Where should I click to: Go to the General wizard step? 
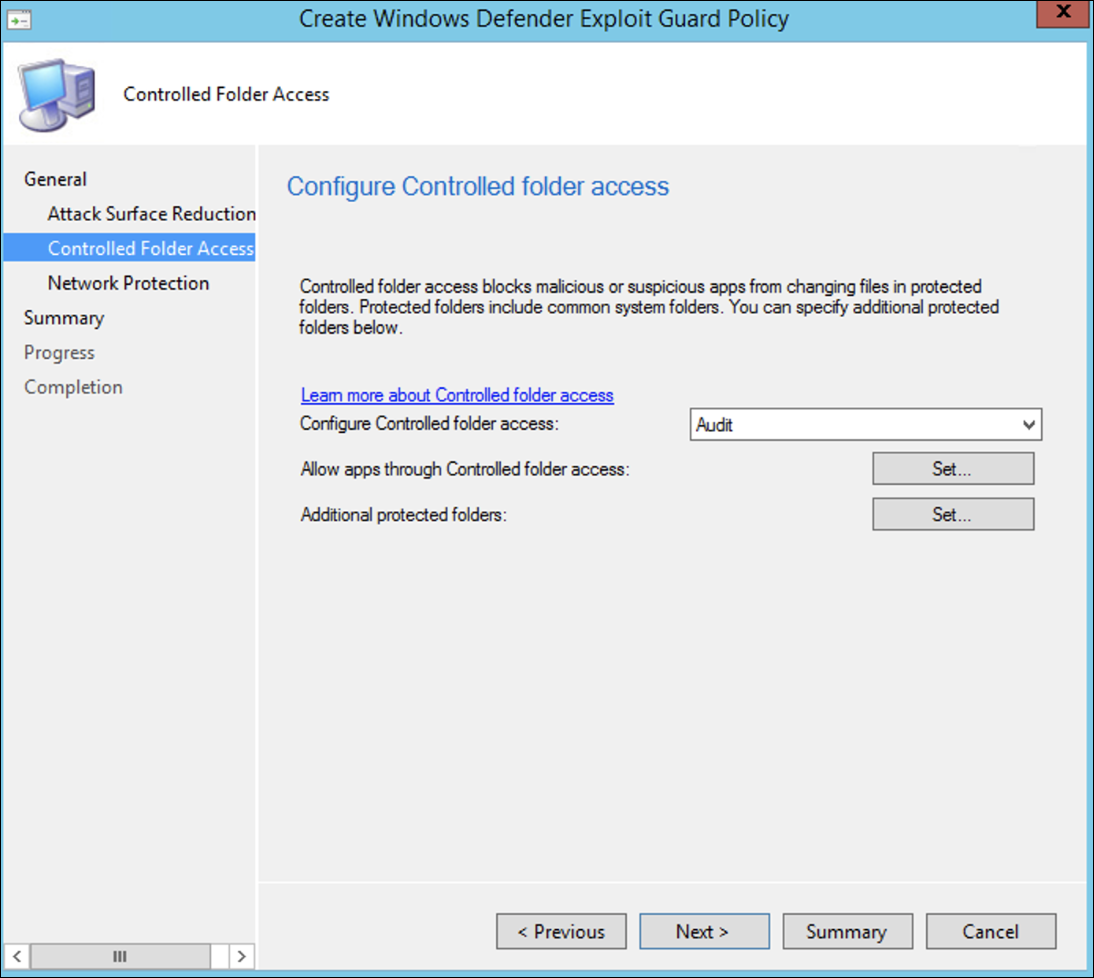point(55,179)
